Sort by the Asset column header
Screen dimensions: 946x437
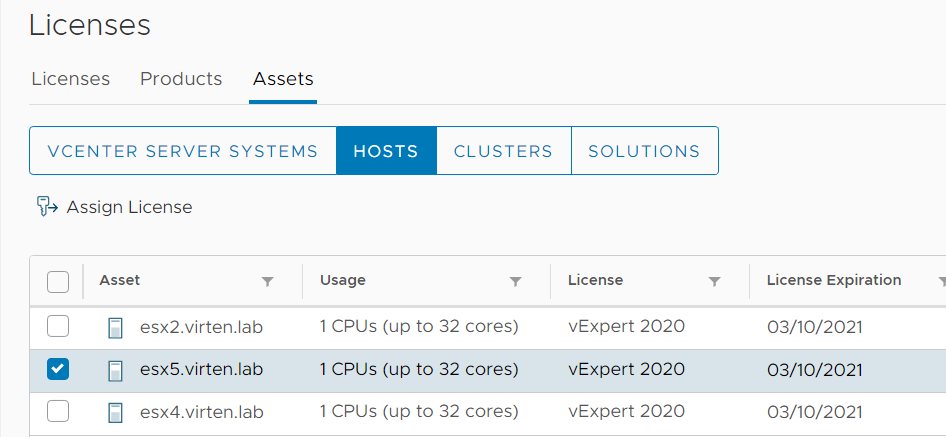click(119, 280)
